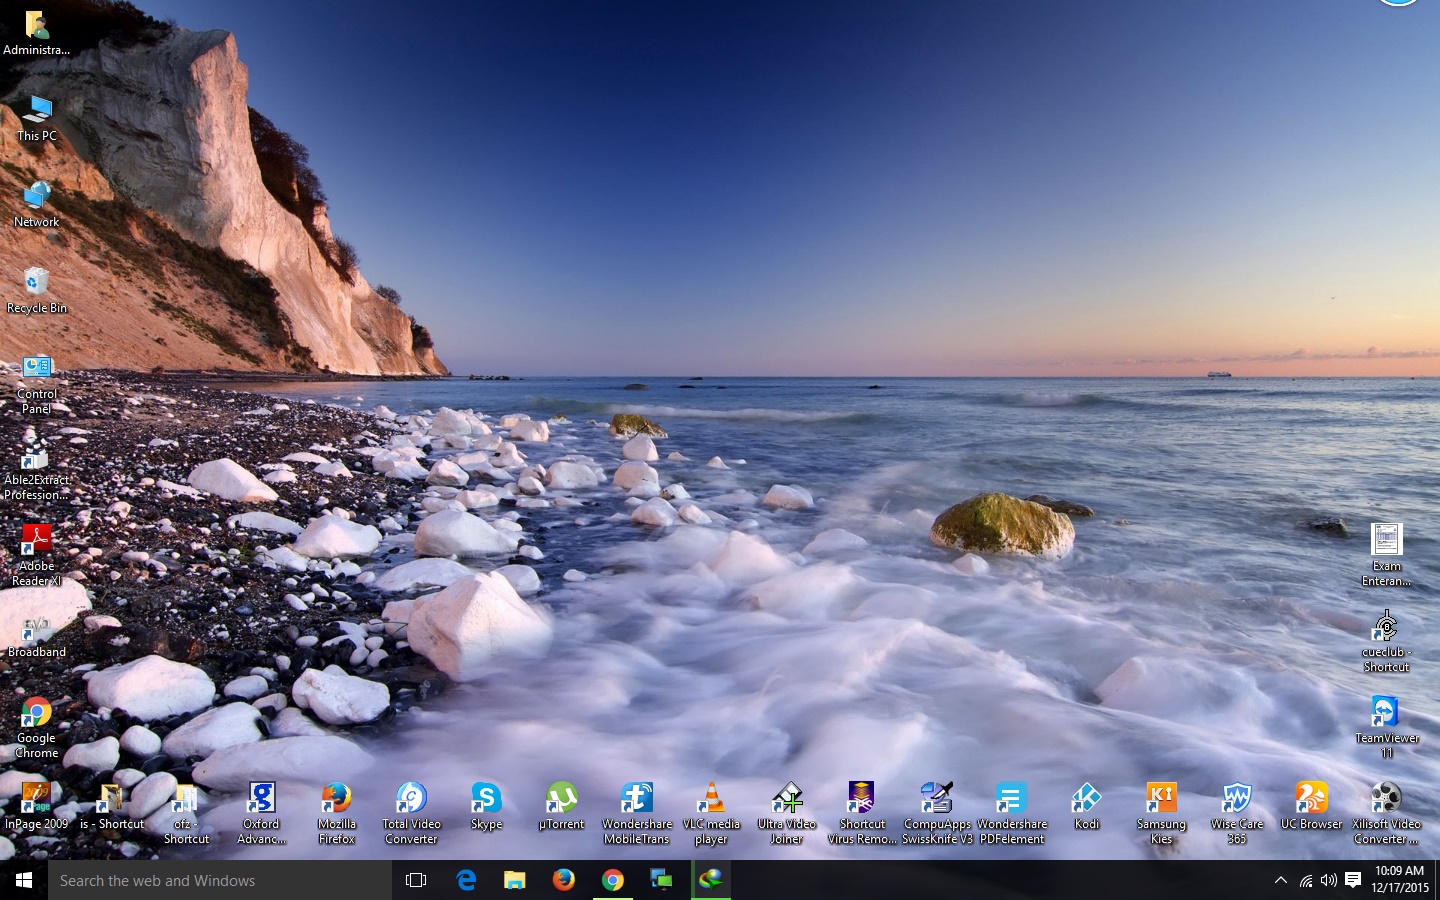Open File Explorer from the taskbar
Screen dimensions: 1440x900
pyautogui.click(x=514, y=880)
